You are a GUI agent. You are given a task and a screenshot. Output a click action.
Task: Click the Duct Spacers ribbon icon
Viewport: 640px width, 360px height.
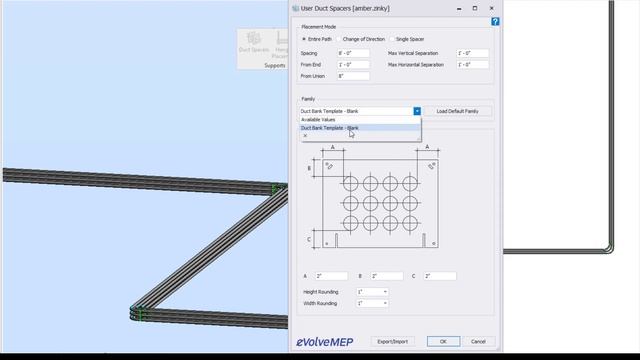[254, 42]
